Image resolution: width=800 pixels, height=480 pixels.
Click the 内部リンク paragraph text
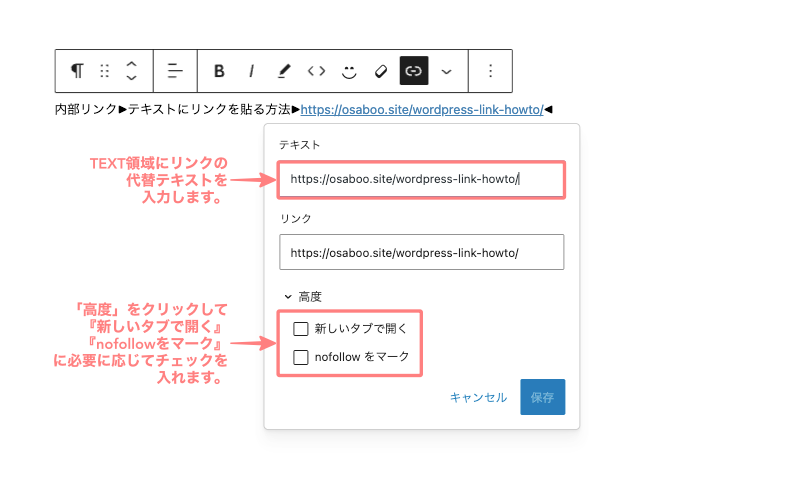click(x=86, y=110)
